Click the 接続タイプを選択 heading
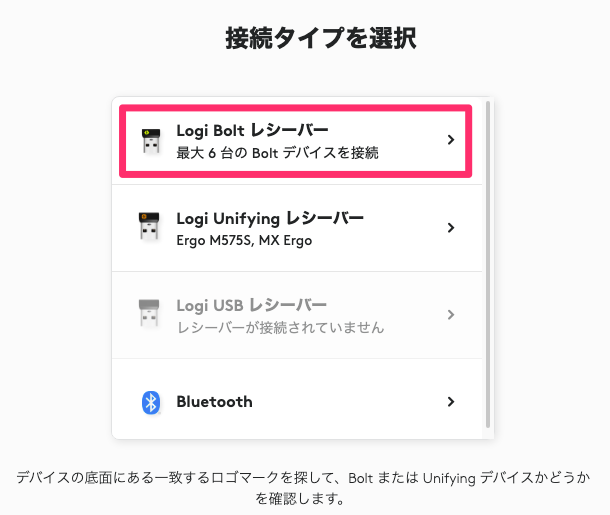This screenshot has width=610, height=515. (x=321, y=38)
